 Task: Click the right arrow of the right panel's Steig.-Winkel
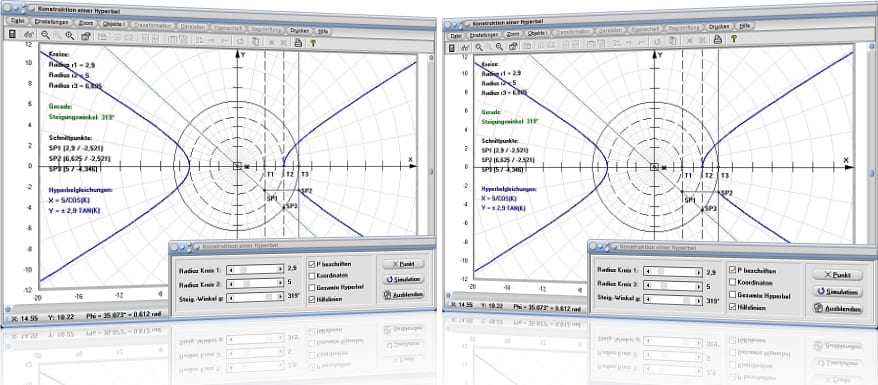(x=699, y=300)
